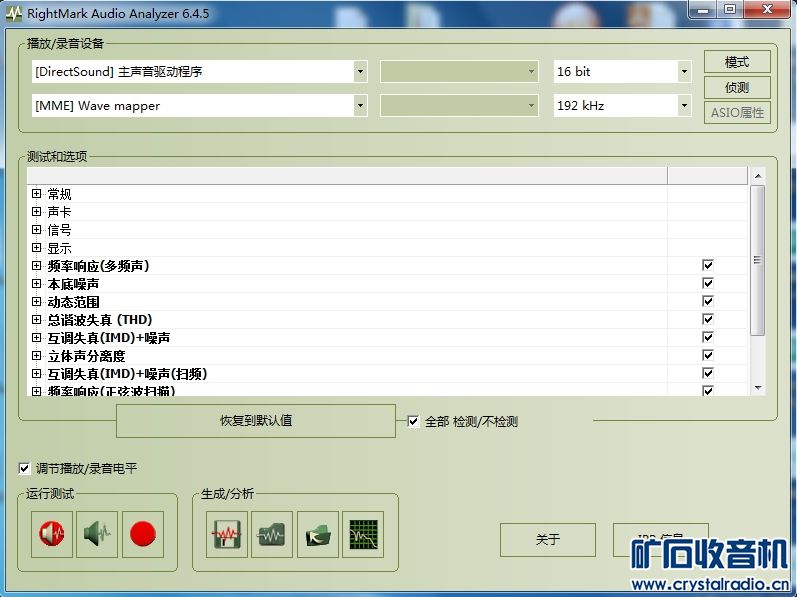Expand the 立体声分离度 node
The image size is (797, 597).
point(37,356)
